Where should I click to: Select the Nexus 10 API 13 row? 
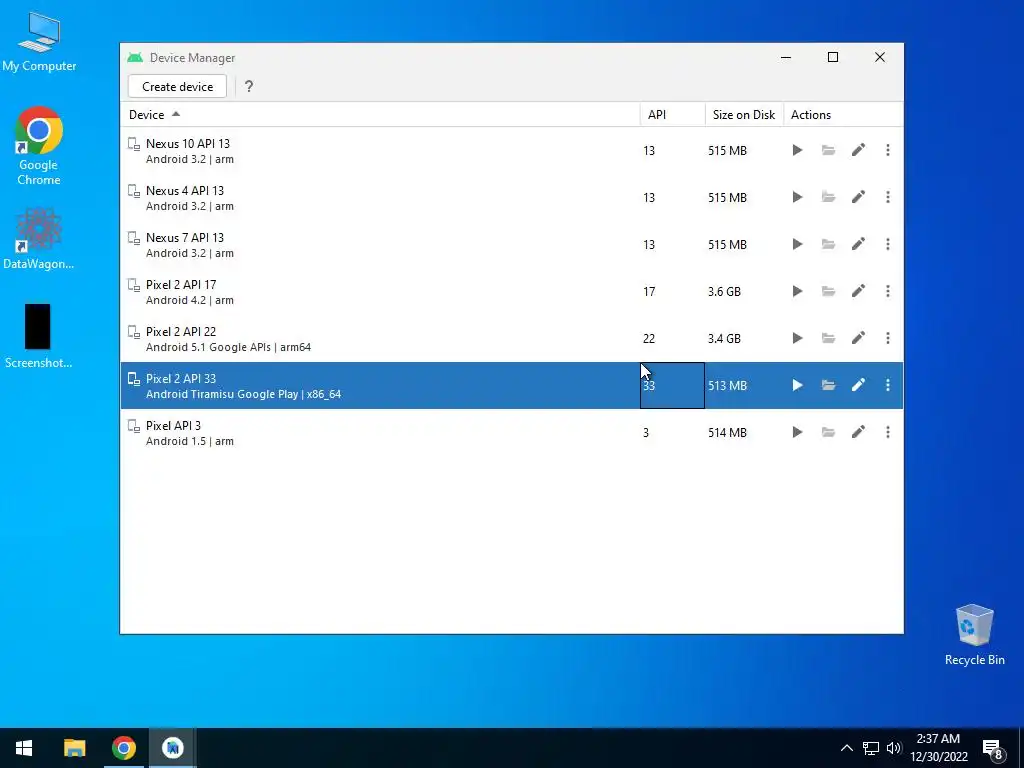pyautogui.click(x=512, y=150)
